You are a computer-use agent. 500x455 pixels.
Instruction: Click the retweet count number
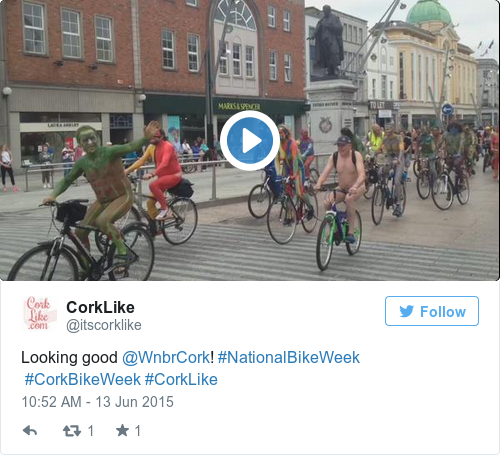(x=90, y=431)
